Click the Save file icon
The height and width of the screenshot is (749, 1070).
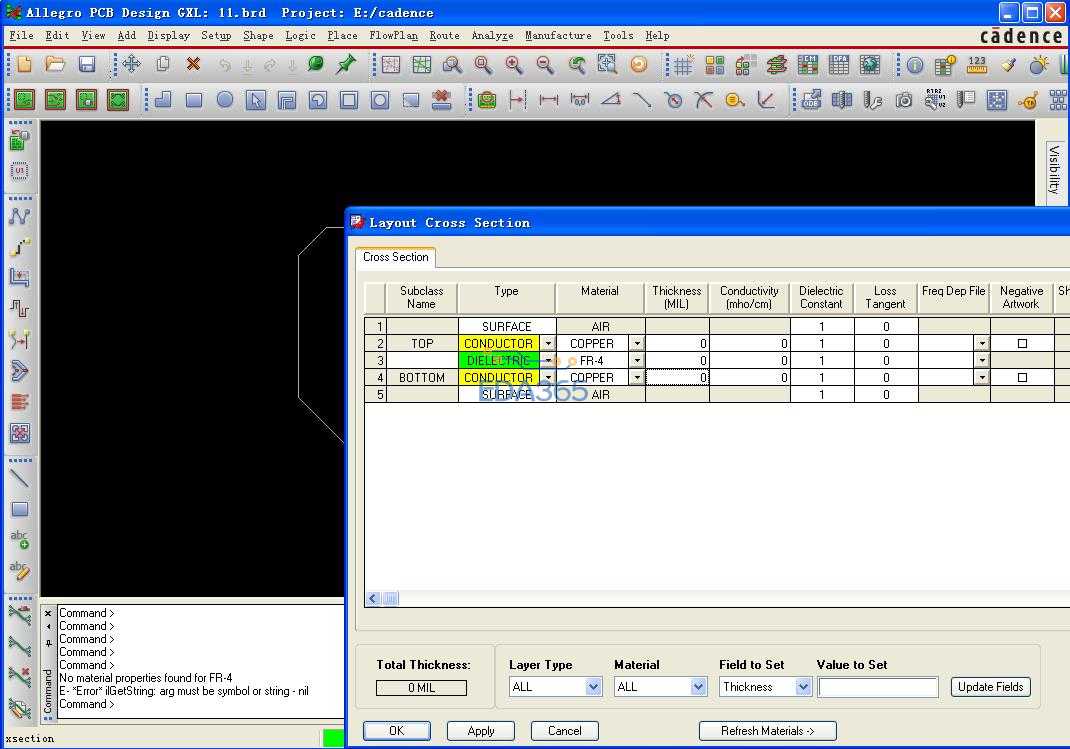coord(87,65)
